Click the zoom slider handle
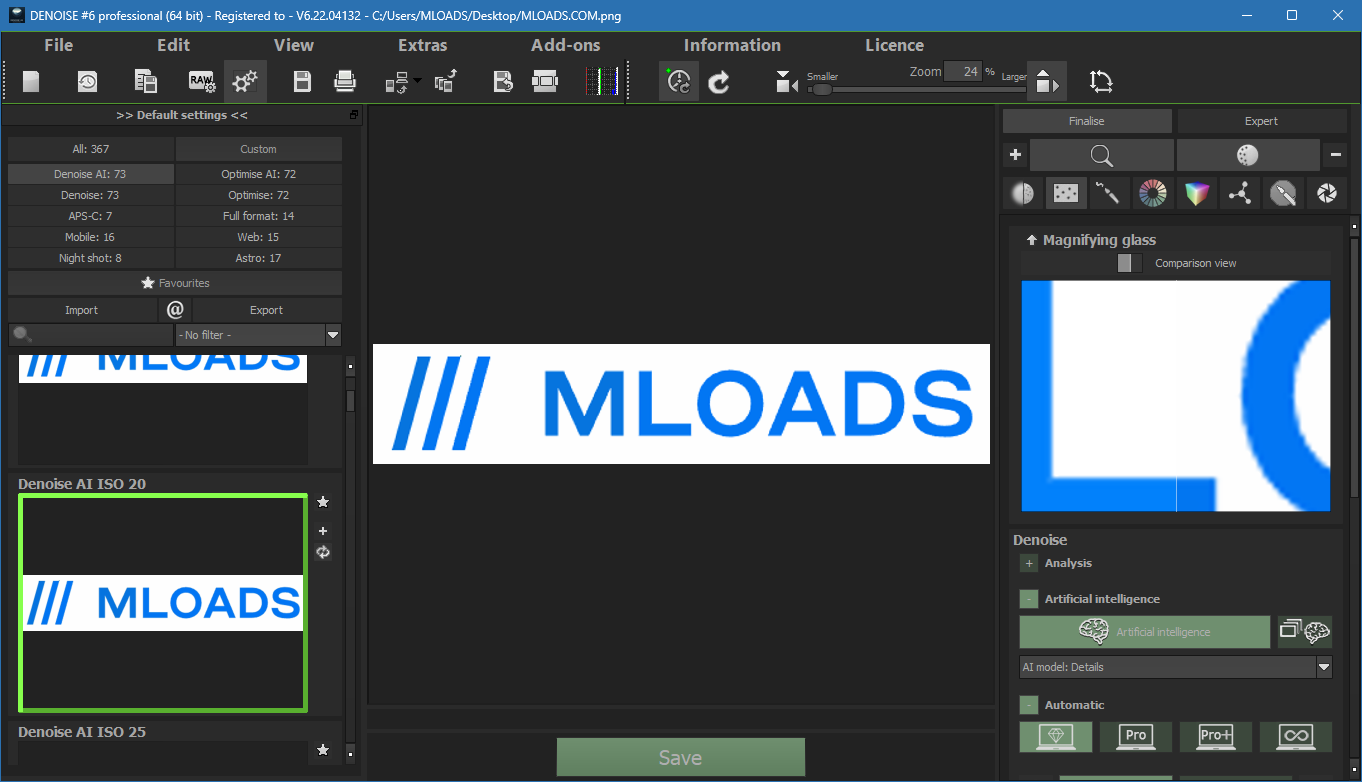The image size is (1362, 782). [x=821, y=89]
